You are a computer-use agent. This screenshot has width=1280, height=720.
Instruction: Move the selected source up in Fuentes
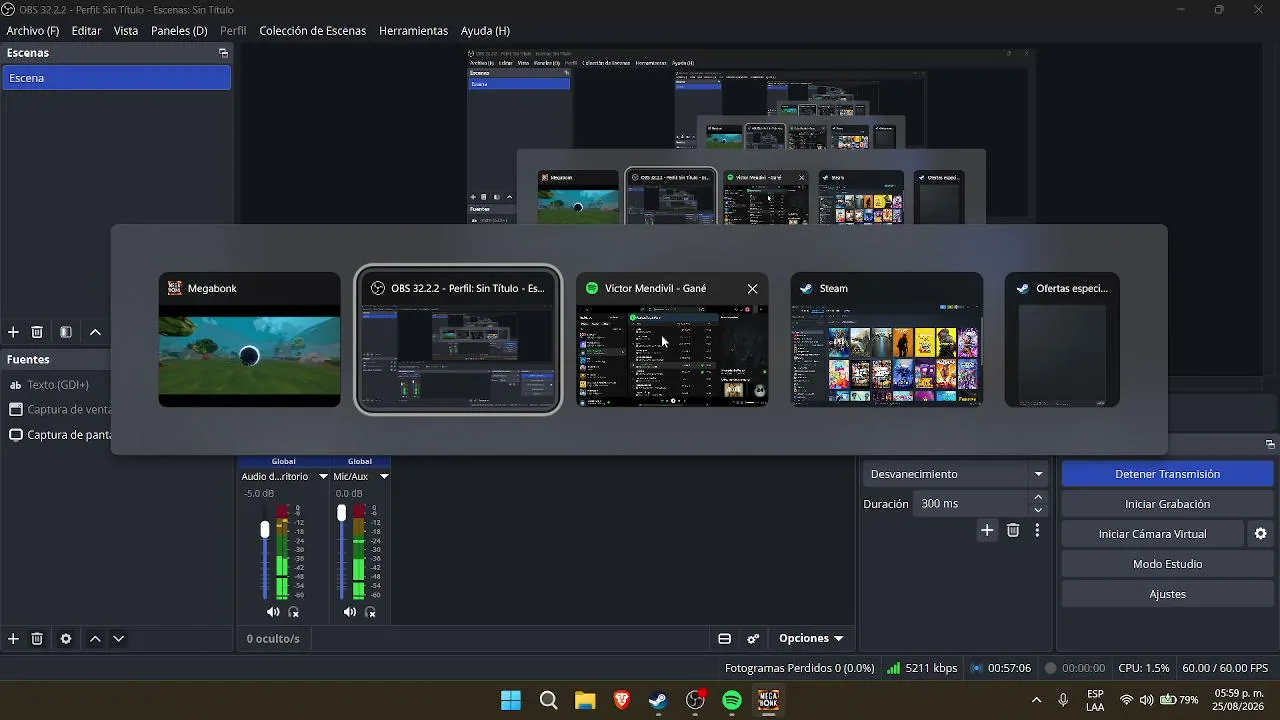95,639
